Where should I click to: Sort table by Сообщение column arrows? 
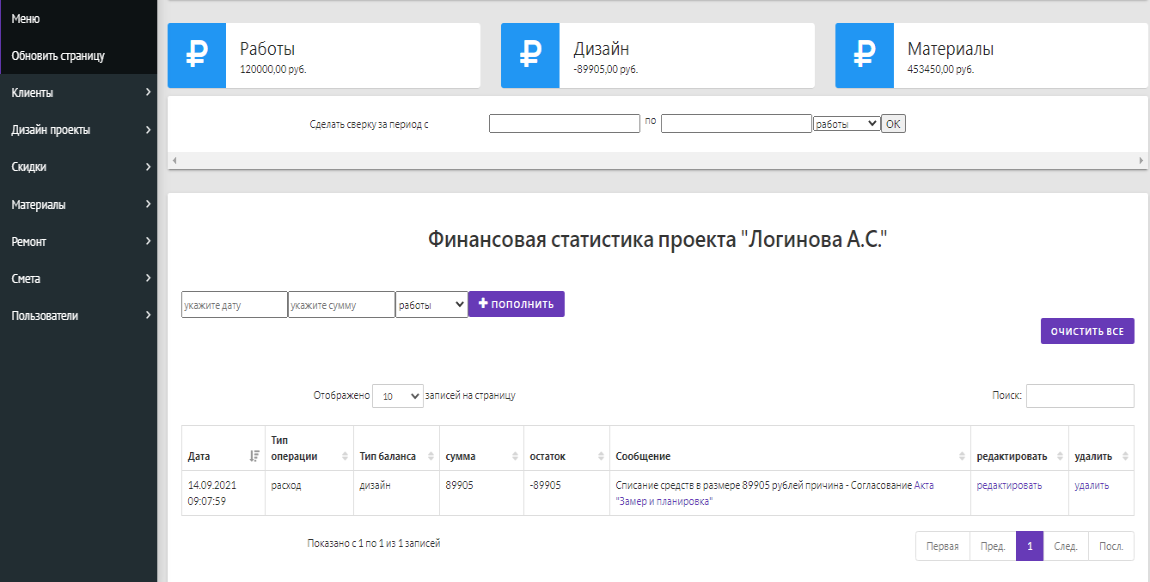tap(962, 456)
